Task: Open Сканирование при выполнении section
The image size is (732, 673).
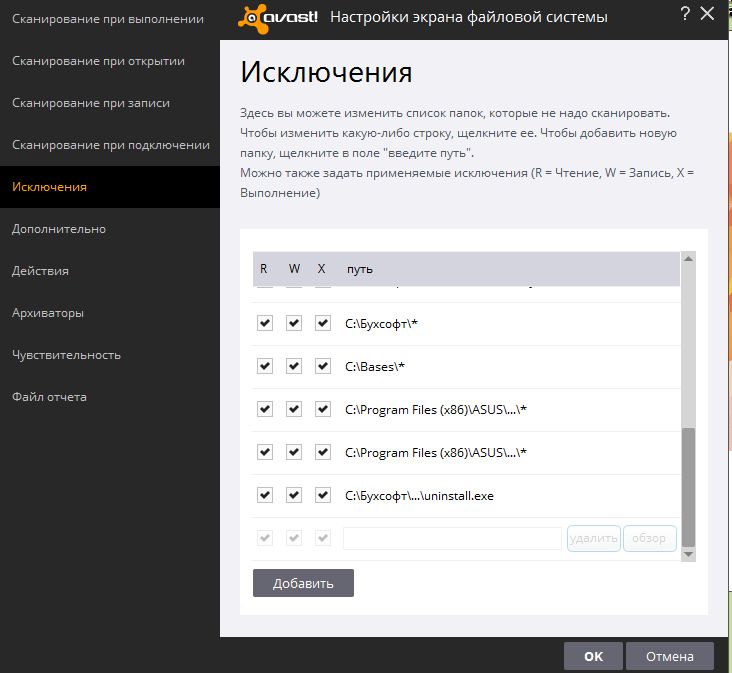Action: [x=108, y=19]
